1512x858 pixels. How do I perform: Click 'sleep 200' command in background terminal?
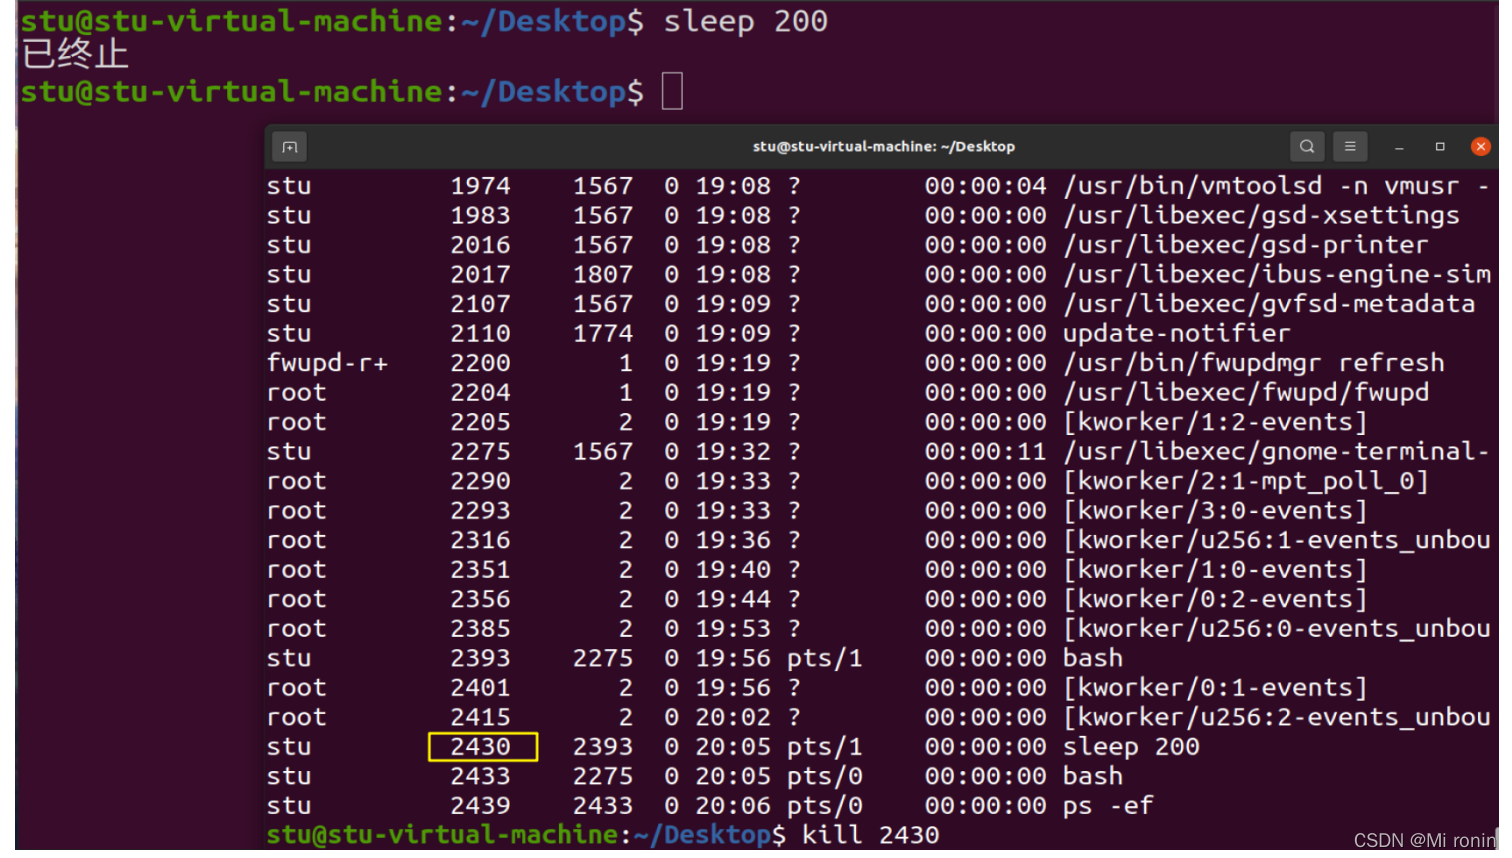point(745,22)
